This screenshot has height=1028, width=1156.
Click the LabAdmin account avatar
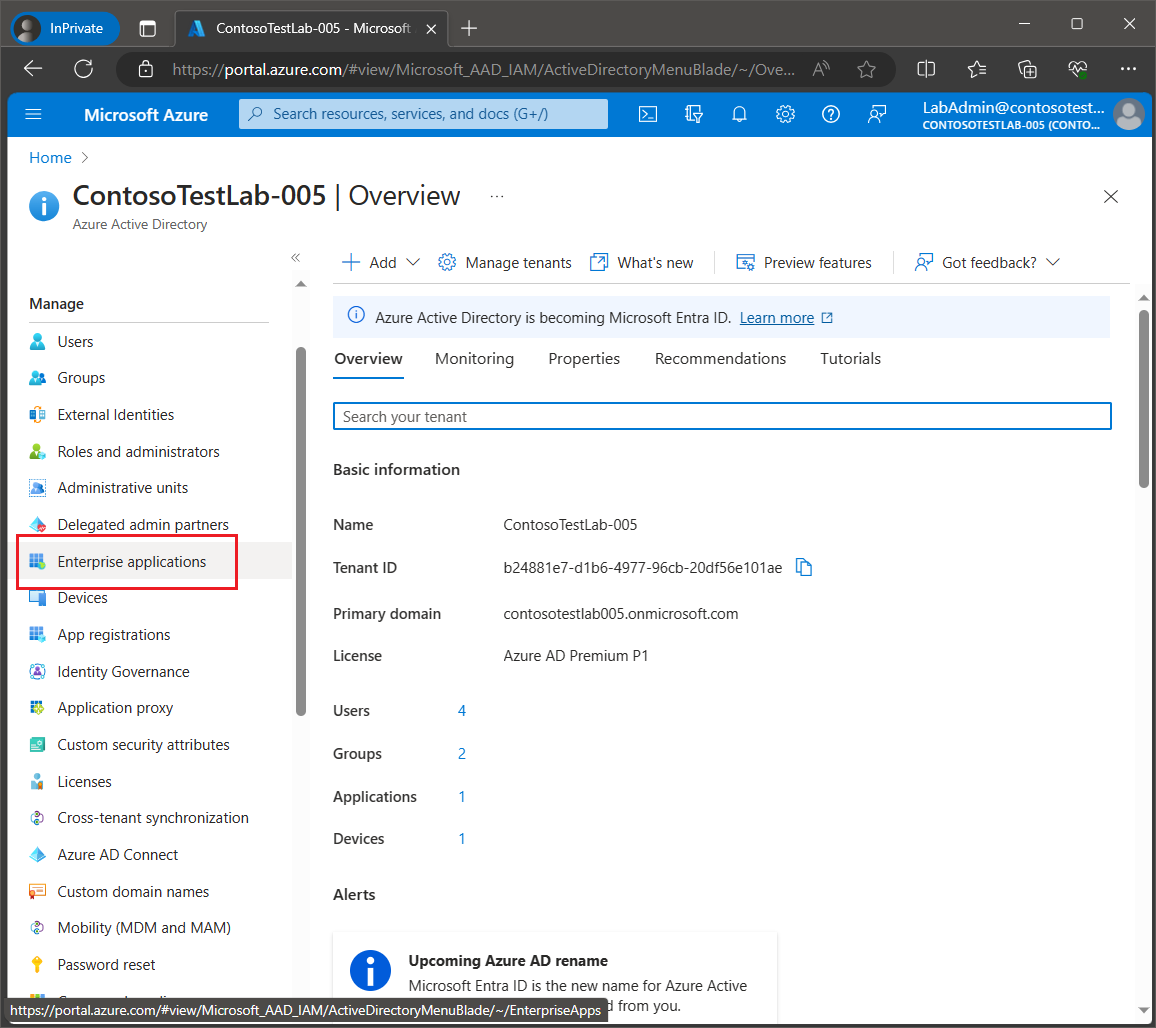point(1128,114)
